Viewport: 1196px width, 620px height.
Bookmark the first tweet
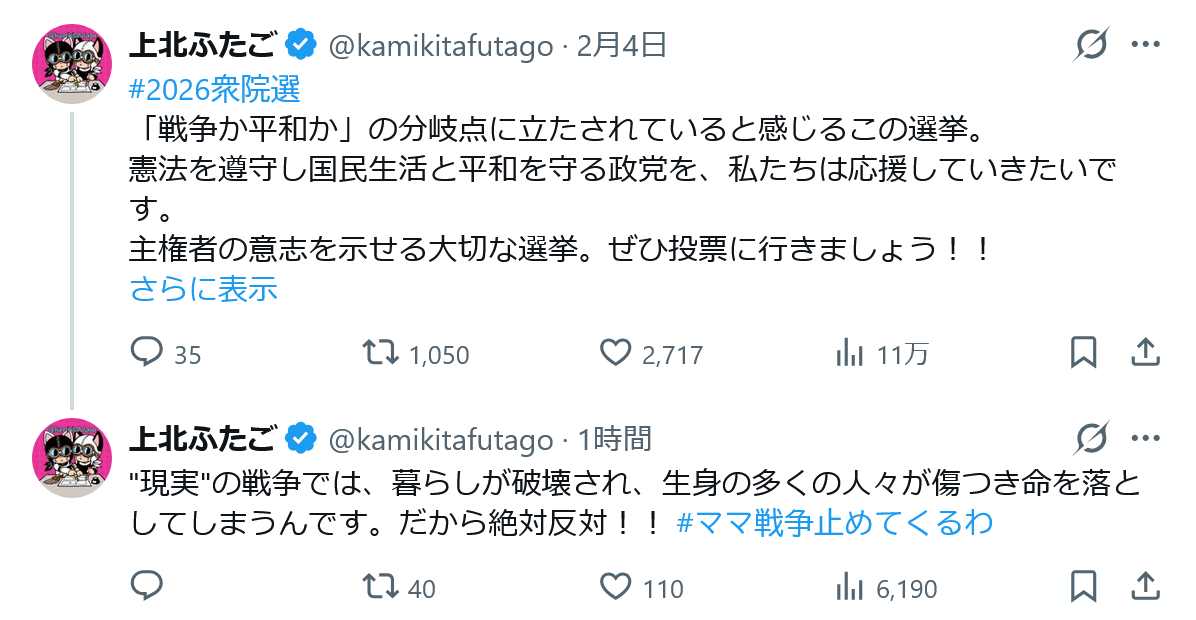[x=1084, y=352]
